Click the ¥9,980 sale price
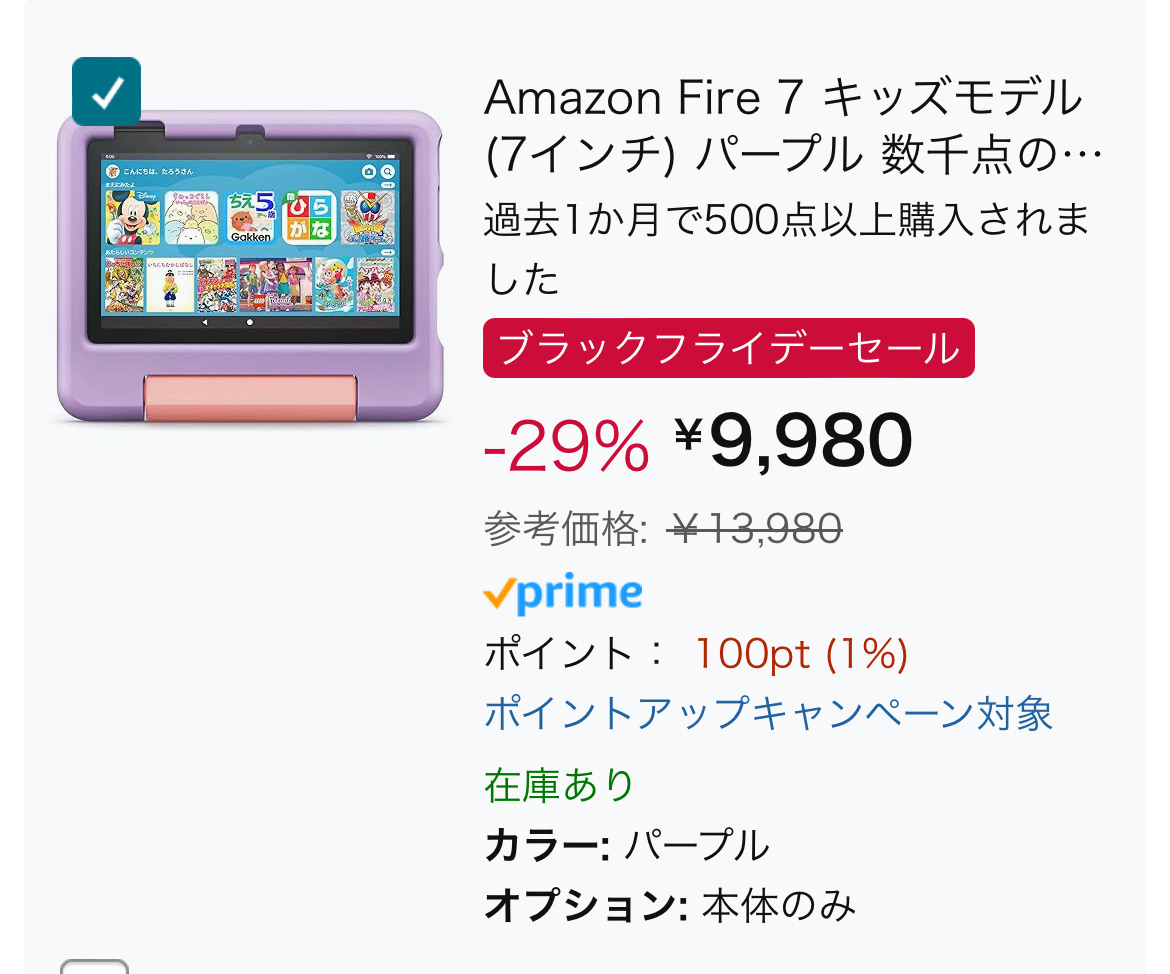This screenshot has width=1170, height=974. pos(793,441)
